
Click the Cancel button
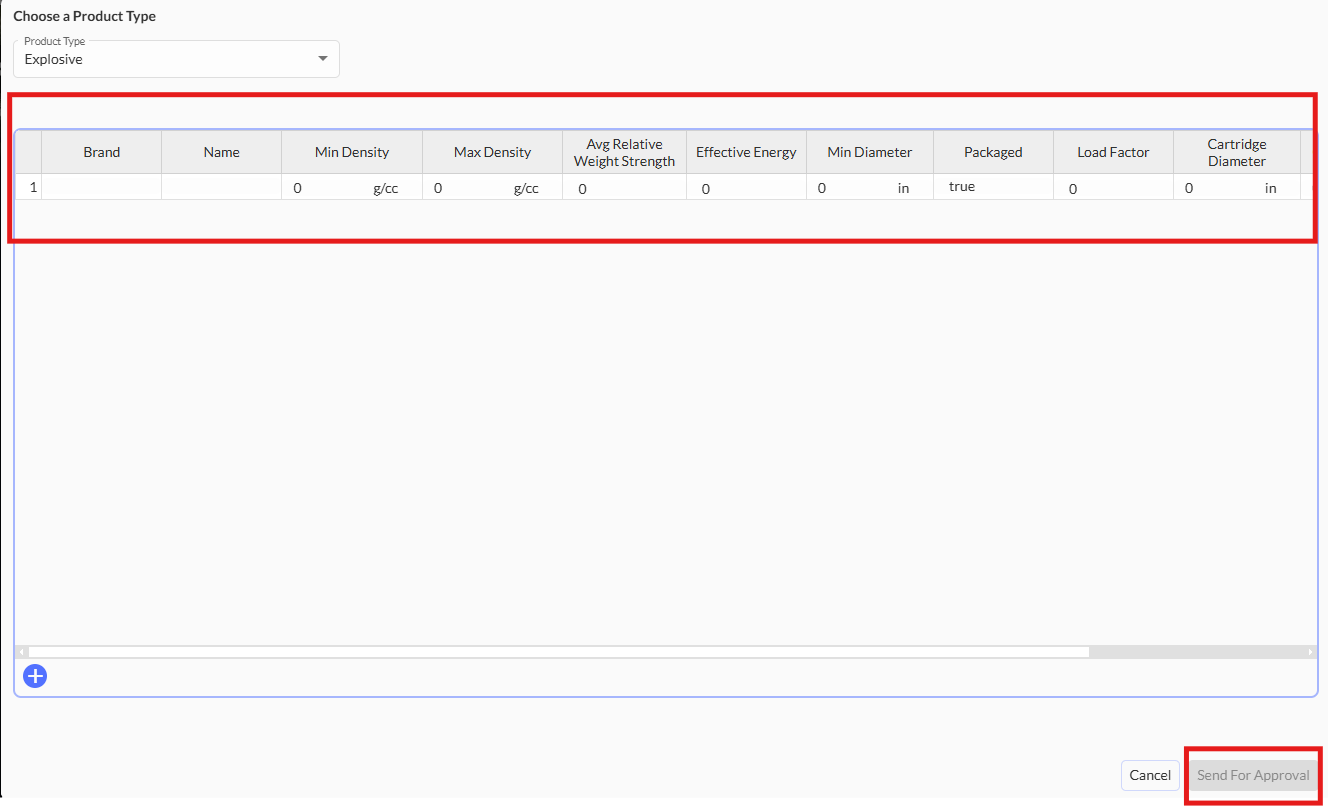[x=1149, y=775]
